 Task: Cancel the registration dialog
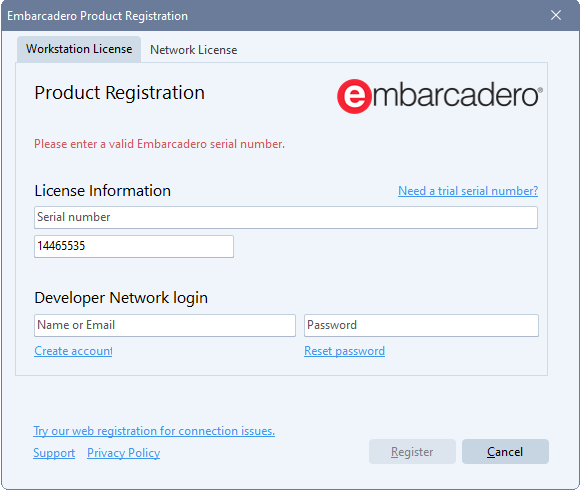tap(505, 451)
